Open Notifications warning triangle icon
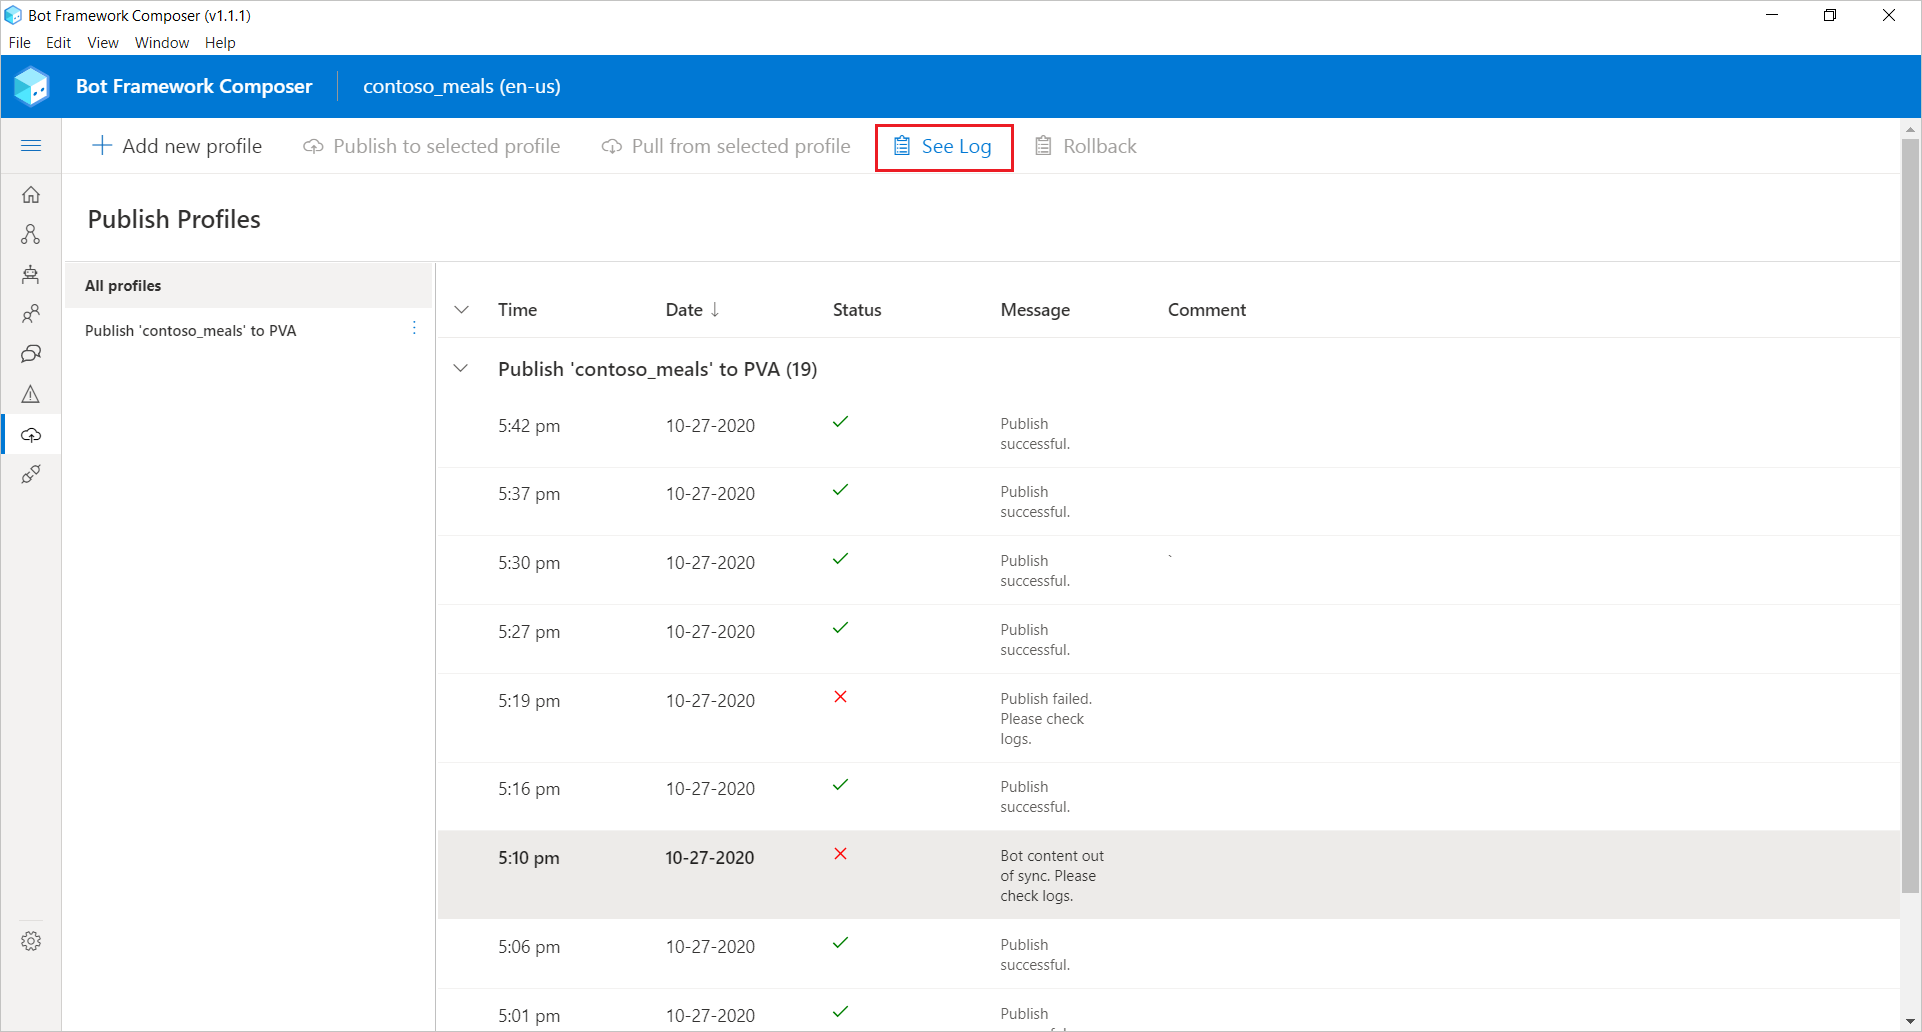 [x=31, y=394]
